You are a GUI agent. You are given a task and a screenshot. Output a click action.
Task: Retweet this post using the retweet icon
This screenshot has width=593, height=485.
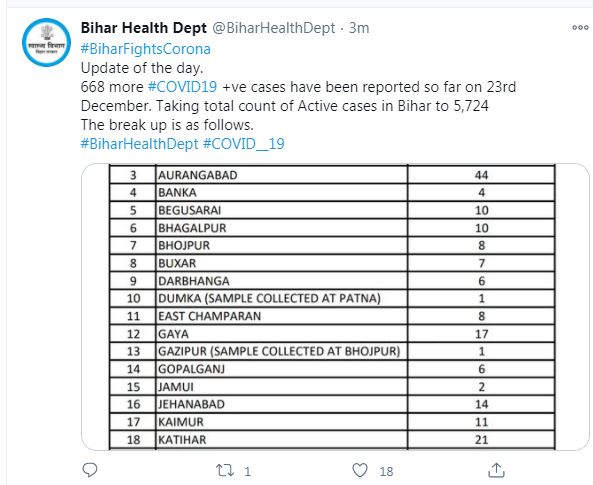(x=225, y=471)
